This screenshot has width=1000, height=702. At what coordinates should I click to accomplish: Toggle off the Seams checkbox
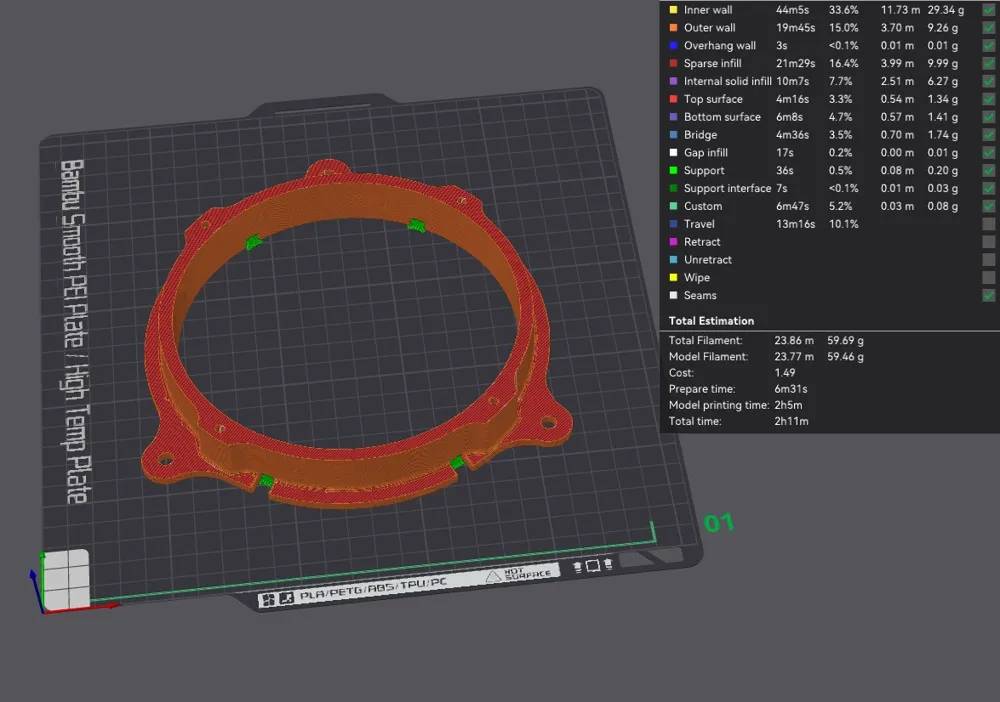click(988, 295)
